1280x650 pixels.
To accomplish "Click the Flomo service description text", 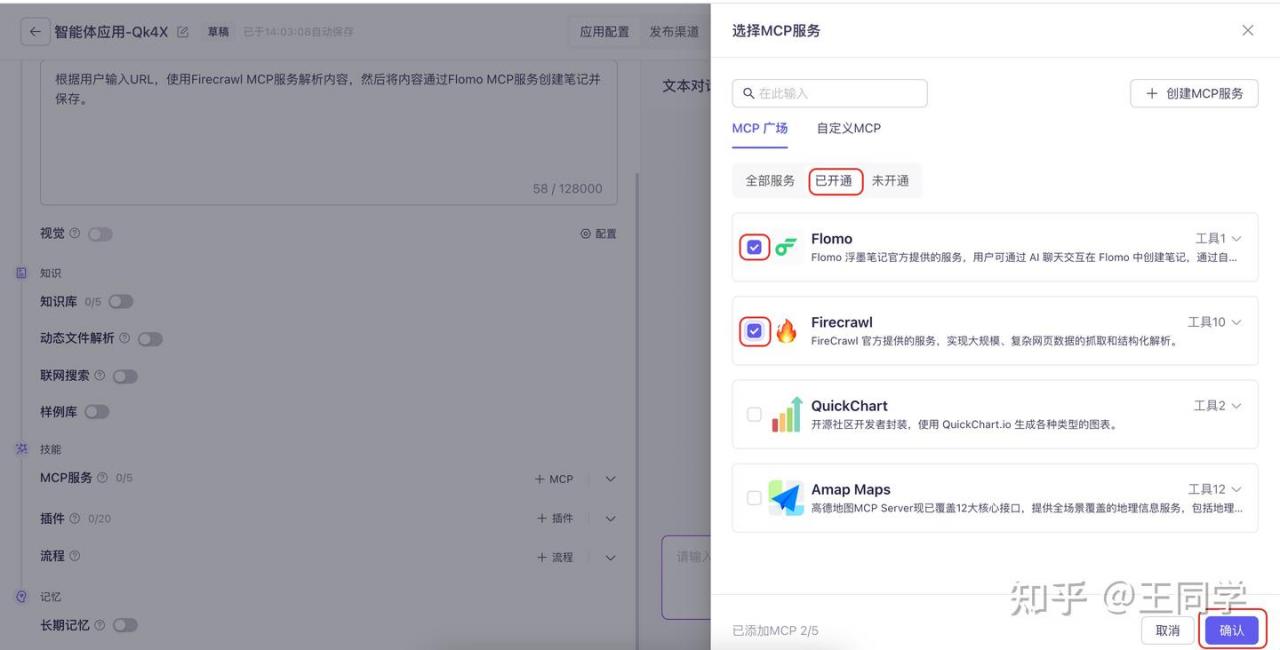I will pyautogui.click(x=1024, y=258).
